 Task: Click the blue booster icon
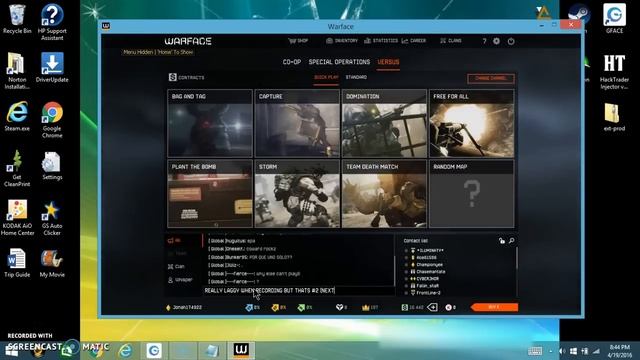click(x=249, y=307)
